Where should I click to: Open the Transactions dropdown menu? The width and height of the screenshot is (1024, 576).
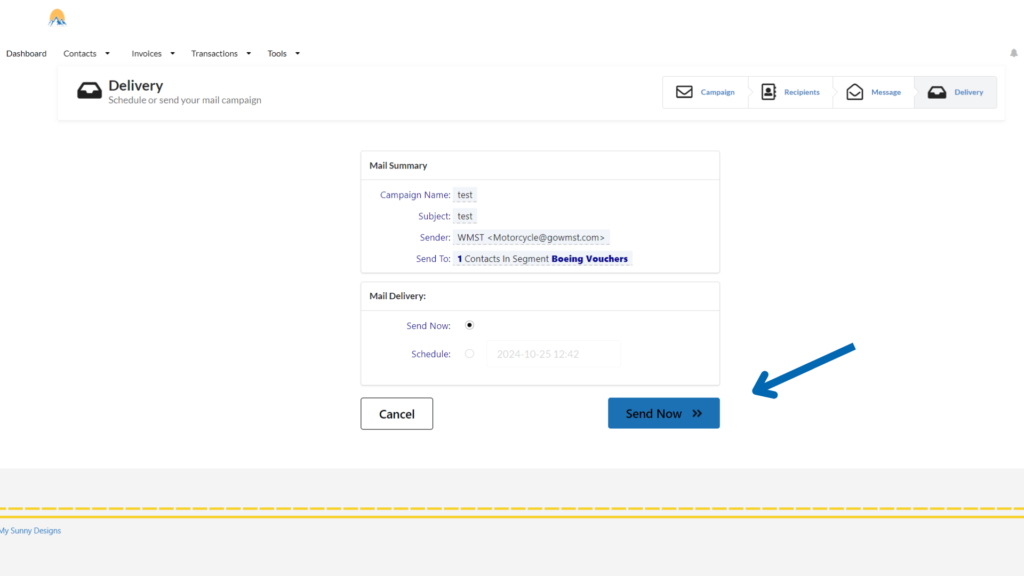[221, 54]
